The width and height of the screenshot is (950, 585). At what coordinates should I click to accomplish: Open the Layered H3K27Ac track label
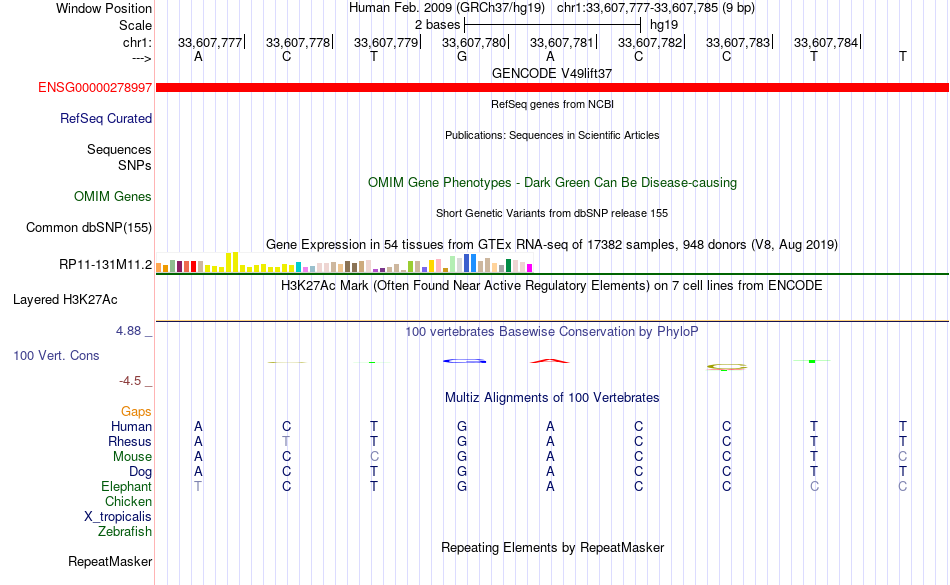(x=65, y=300)
